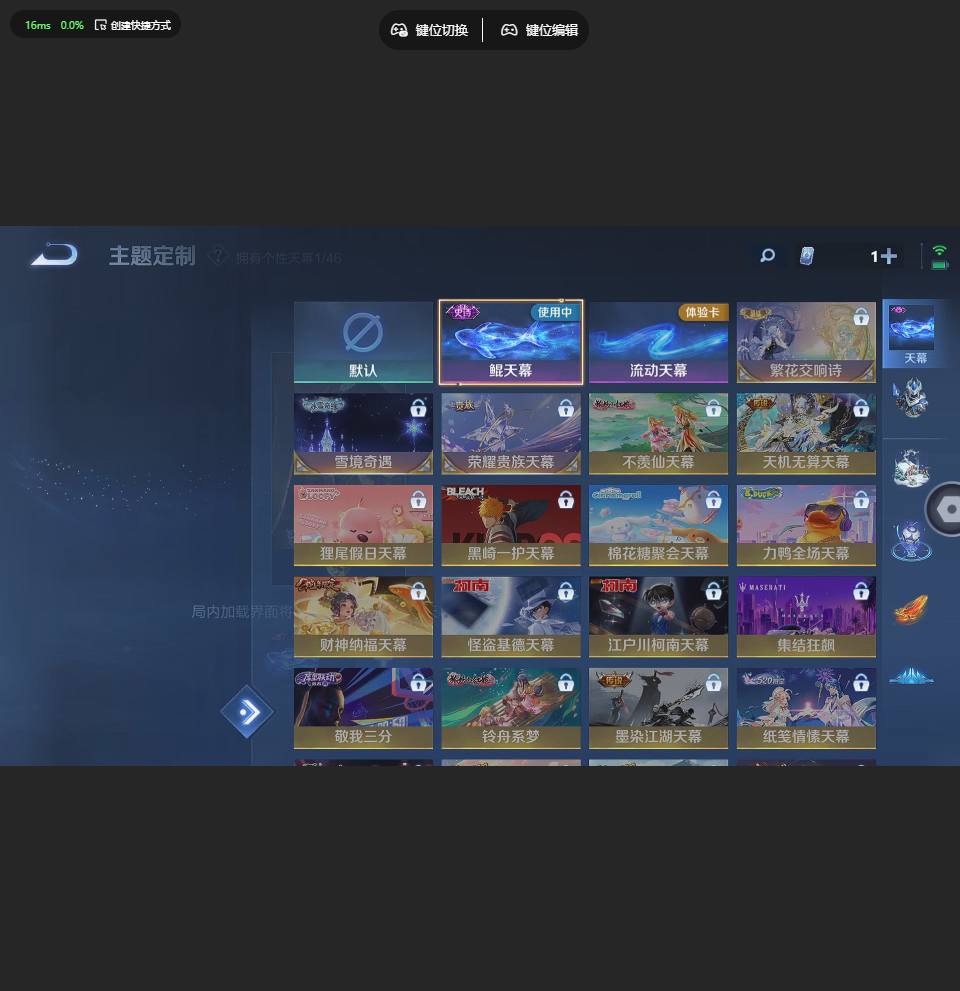
Task: Click the back arrow beside 主题定制
Action: (x=54, y=256)
